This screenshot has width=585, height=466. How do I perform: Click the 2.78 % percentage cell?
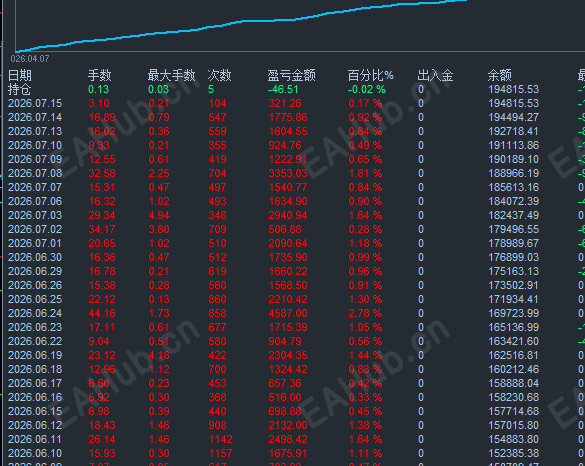coord(365,313)
